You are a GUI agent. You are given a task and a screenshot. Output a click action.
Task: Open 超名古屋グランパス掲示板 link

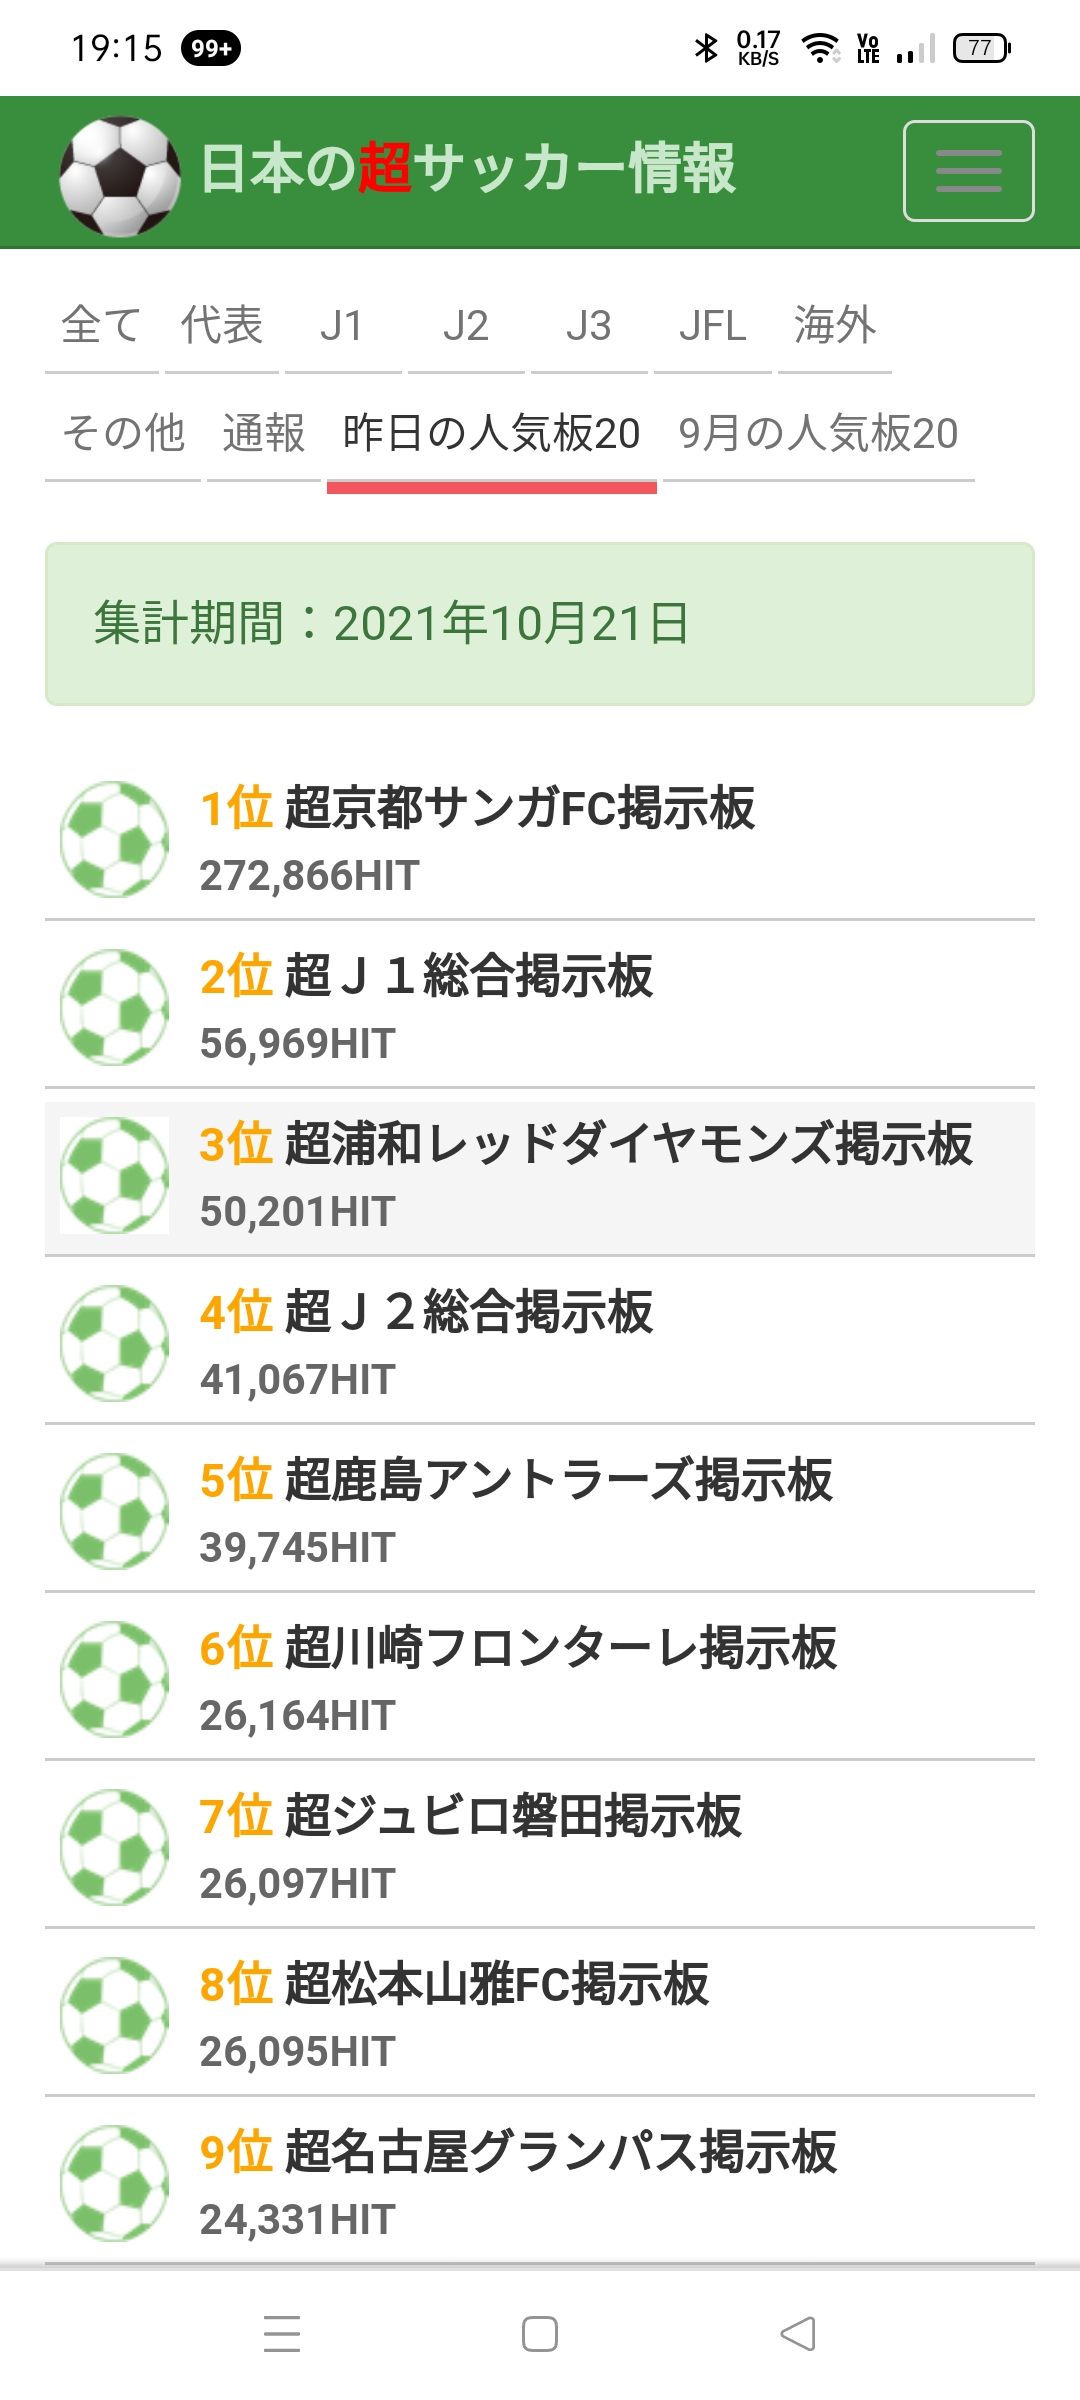click(x=560, y=2152)
